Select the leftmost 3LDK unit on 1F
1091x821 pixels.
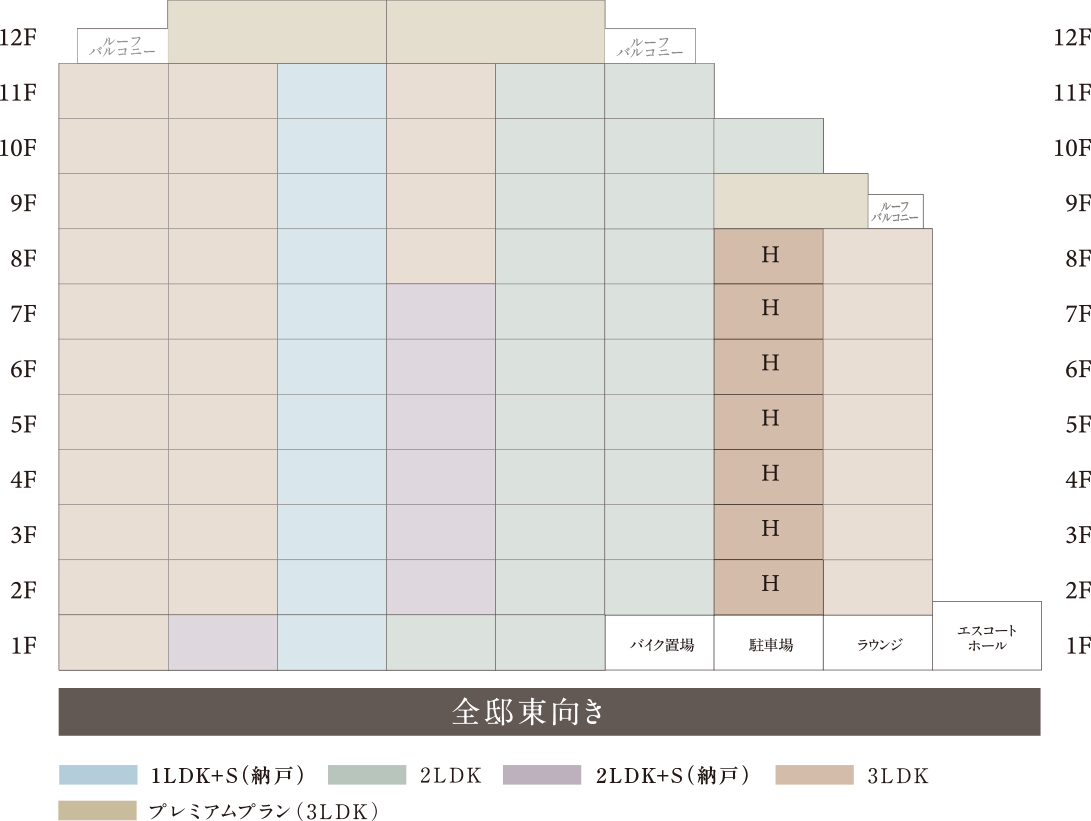tap(113, 643)
